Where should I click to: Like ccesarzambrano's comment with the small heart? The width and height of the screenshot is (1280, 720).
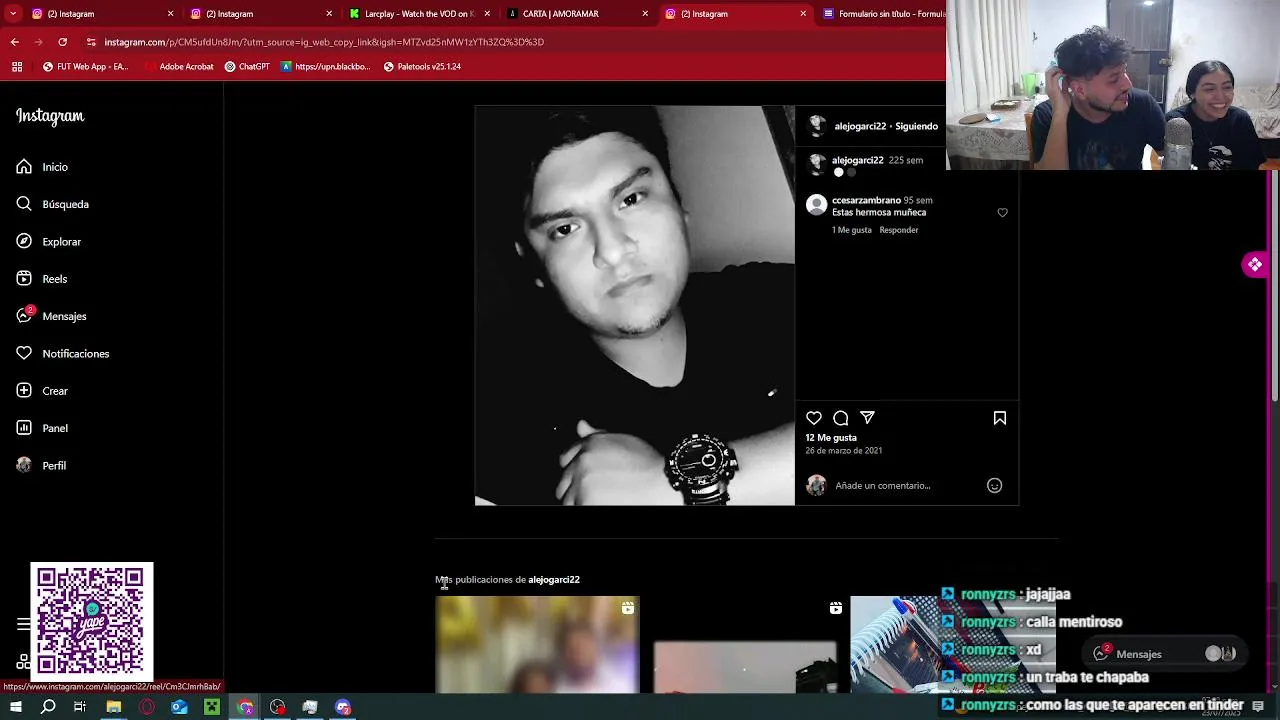pos(1002,213)
